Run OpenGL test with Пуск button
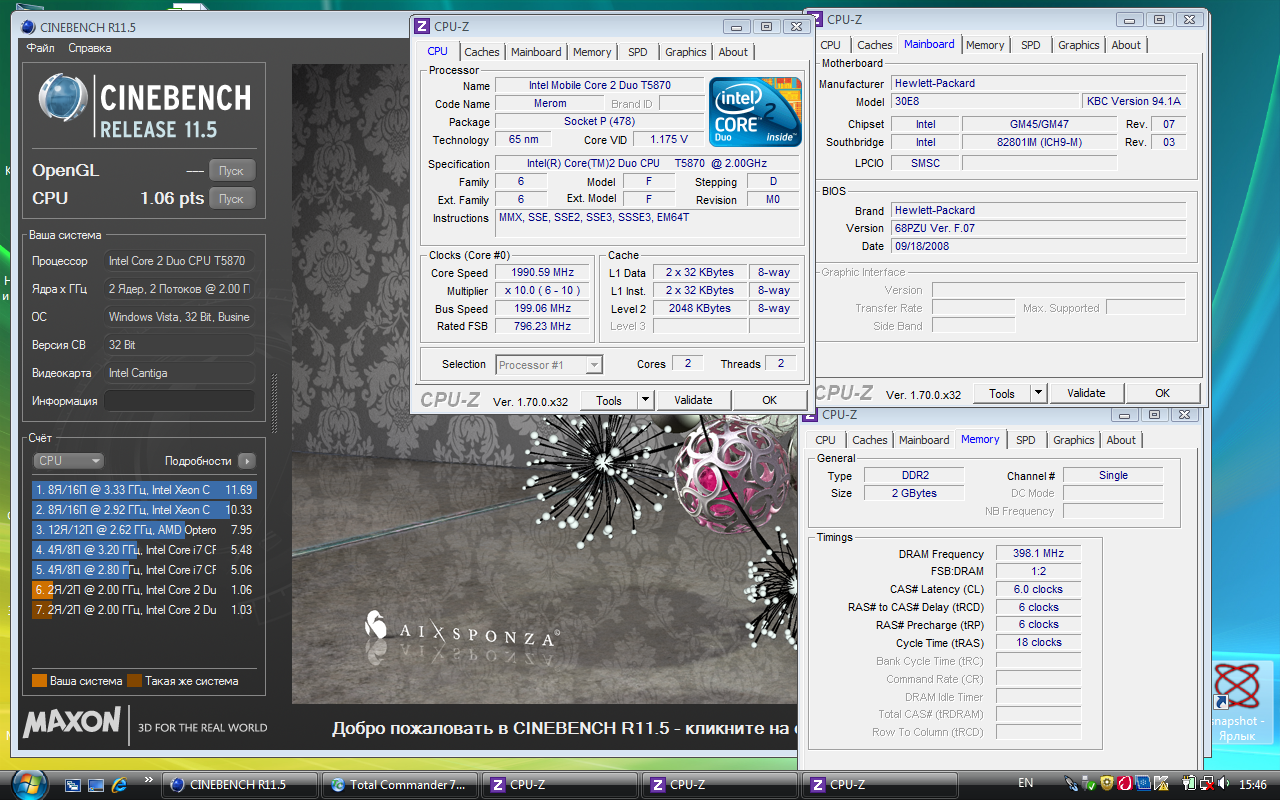Viewport: 1280px width, 800px height. pyautogui.click(x=231, y=170)
